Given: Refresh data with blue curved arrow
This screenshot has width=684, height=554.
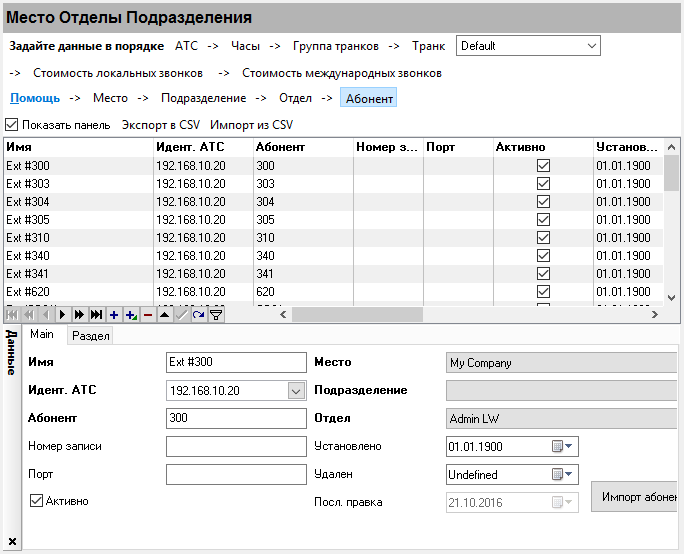Looking at the screenshot, I should pos(198,315).
